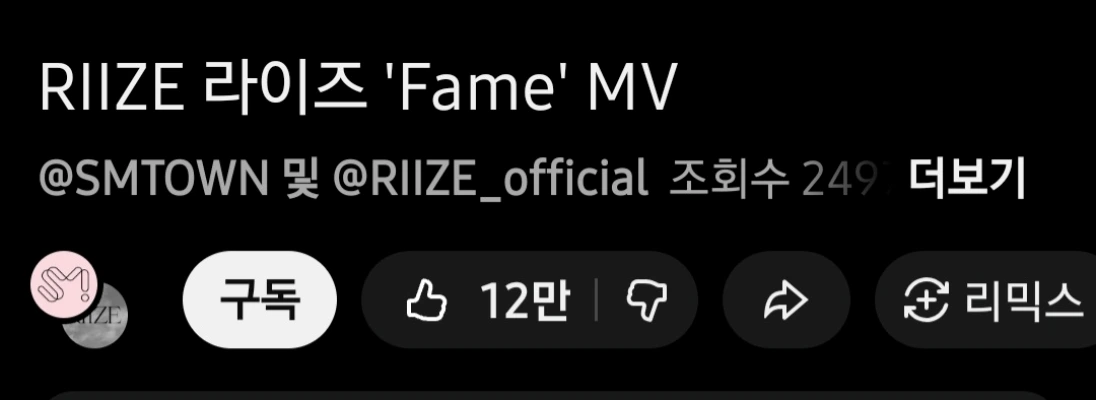1096x400 pixels.
Task: Tap the 조회수 view count text
Action: [728, 179]
